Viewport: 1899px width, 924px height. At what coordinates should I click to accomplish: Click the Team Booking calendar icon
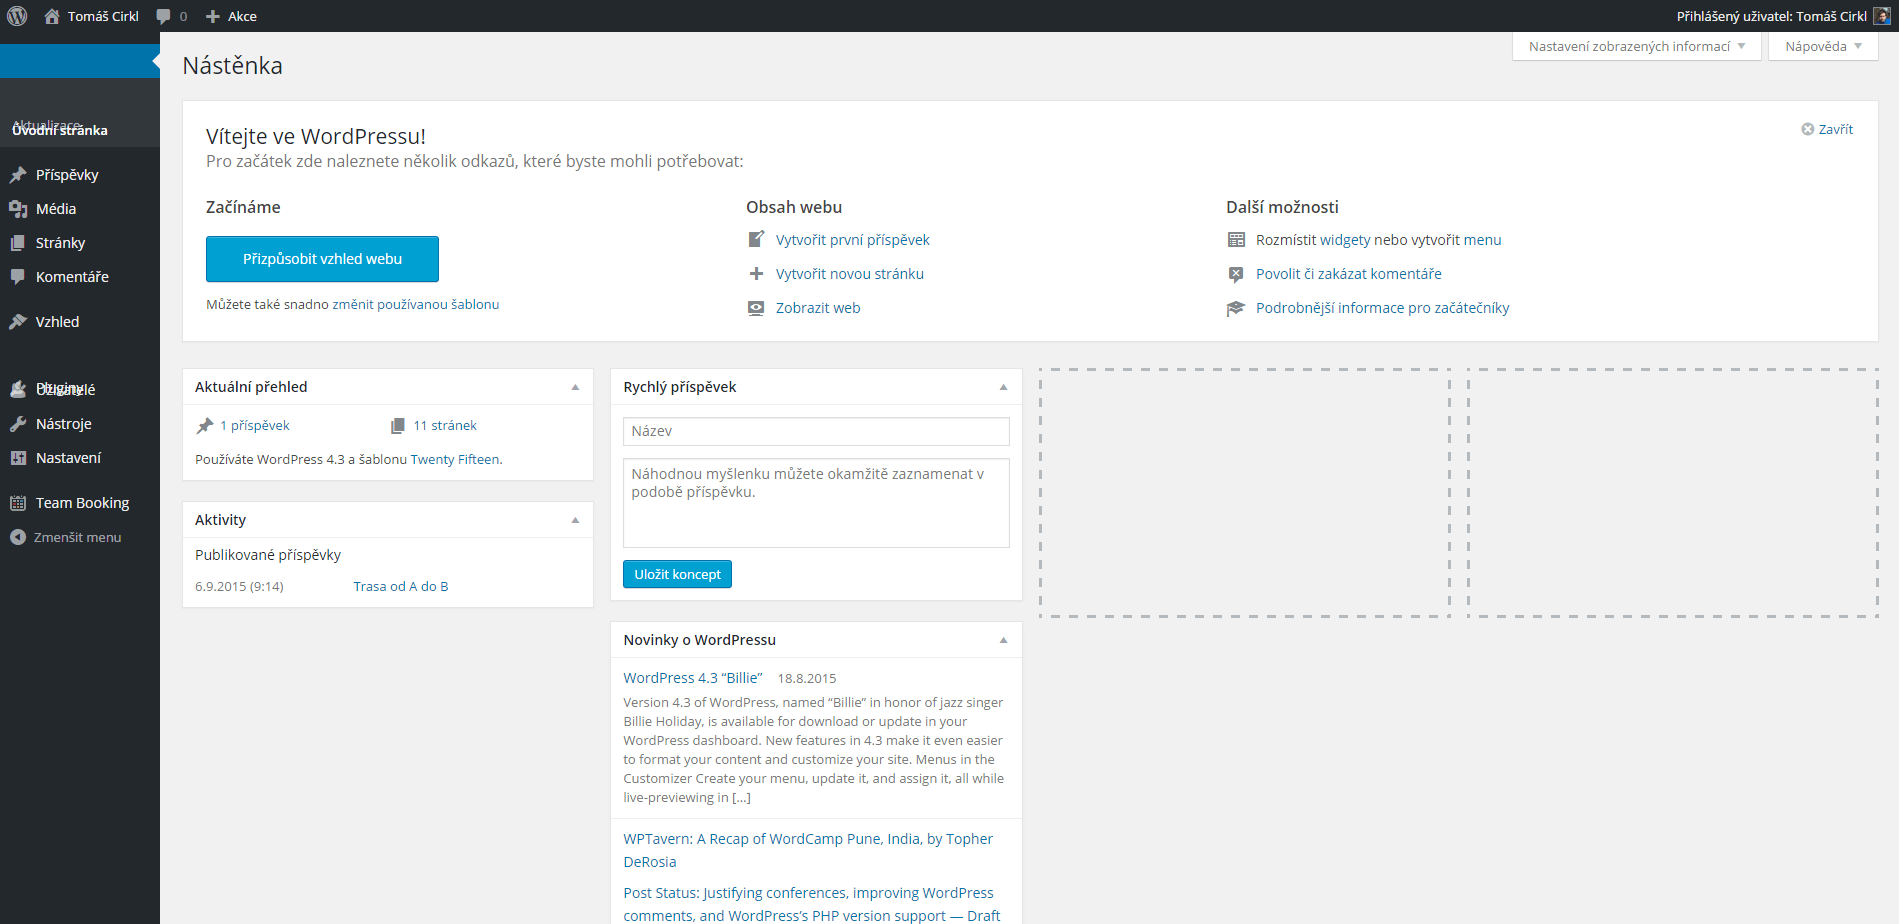click(18, 503)
